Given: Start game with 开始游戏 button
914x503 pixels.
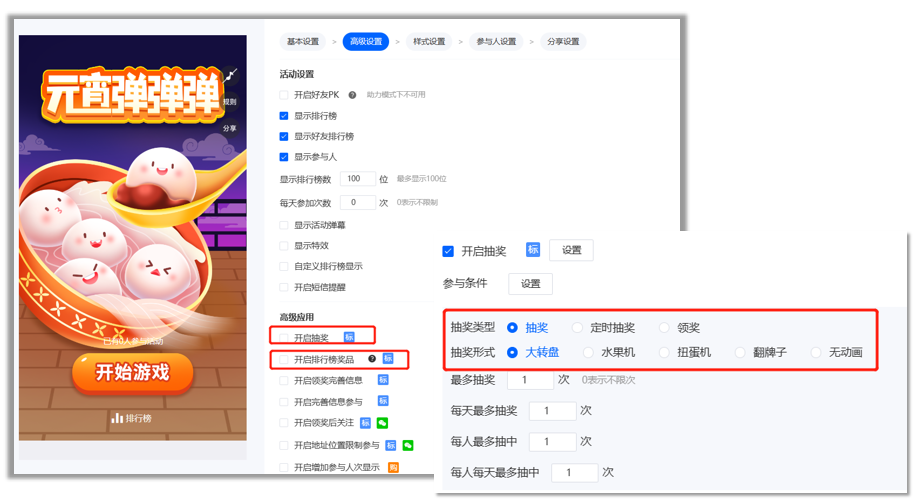Looking at the screenshot, I should coord(133,372).
